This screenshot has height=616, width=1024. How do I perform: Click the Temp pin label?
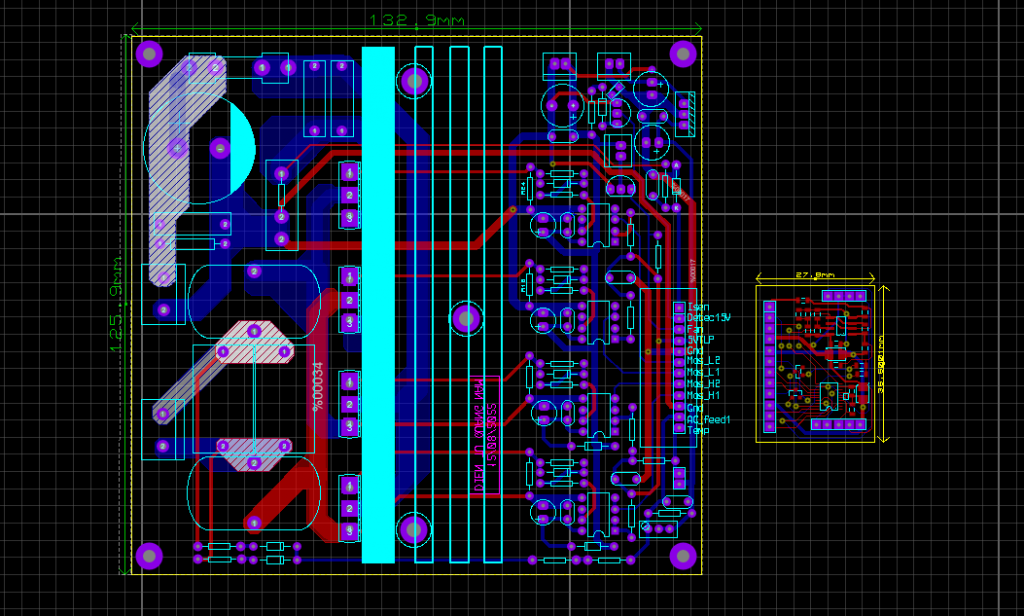click(x=698, y=430)
